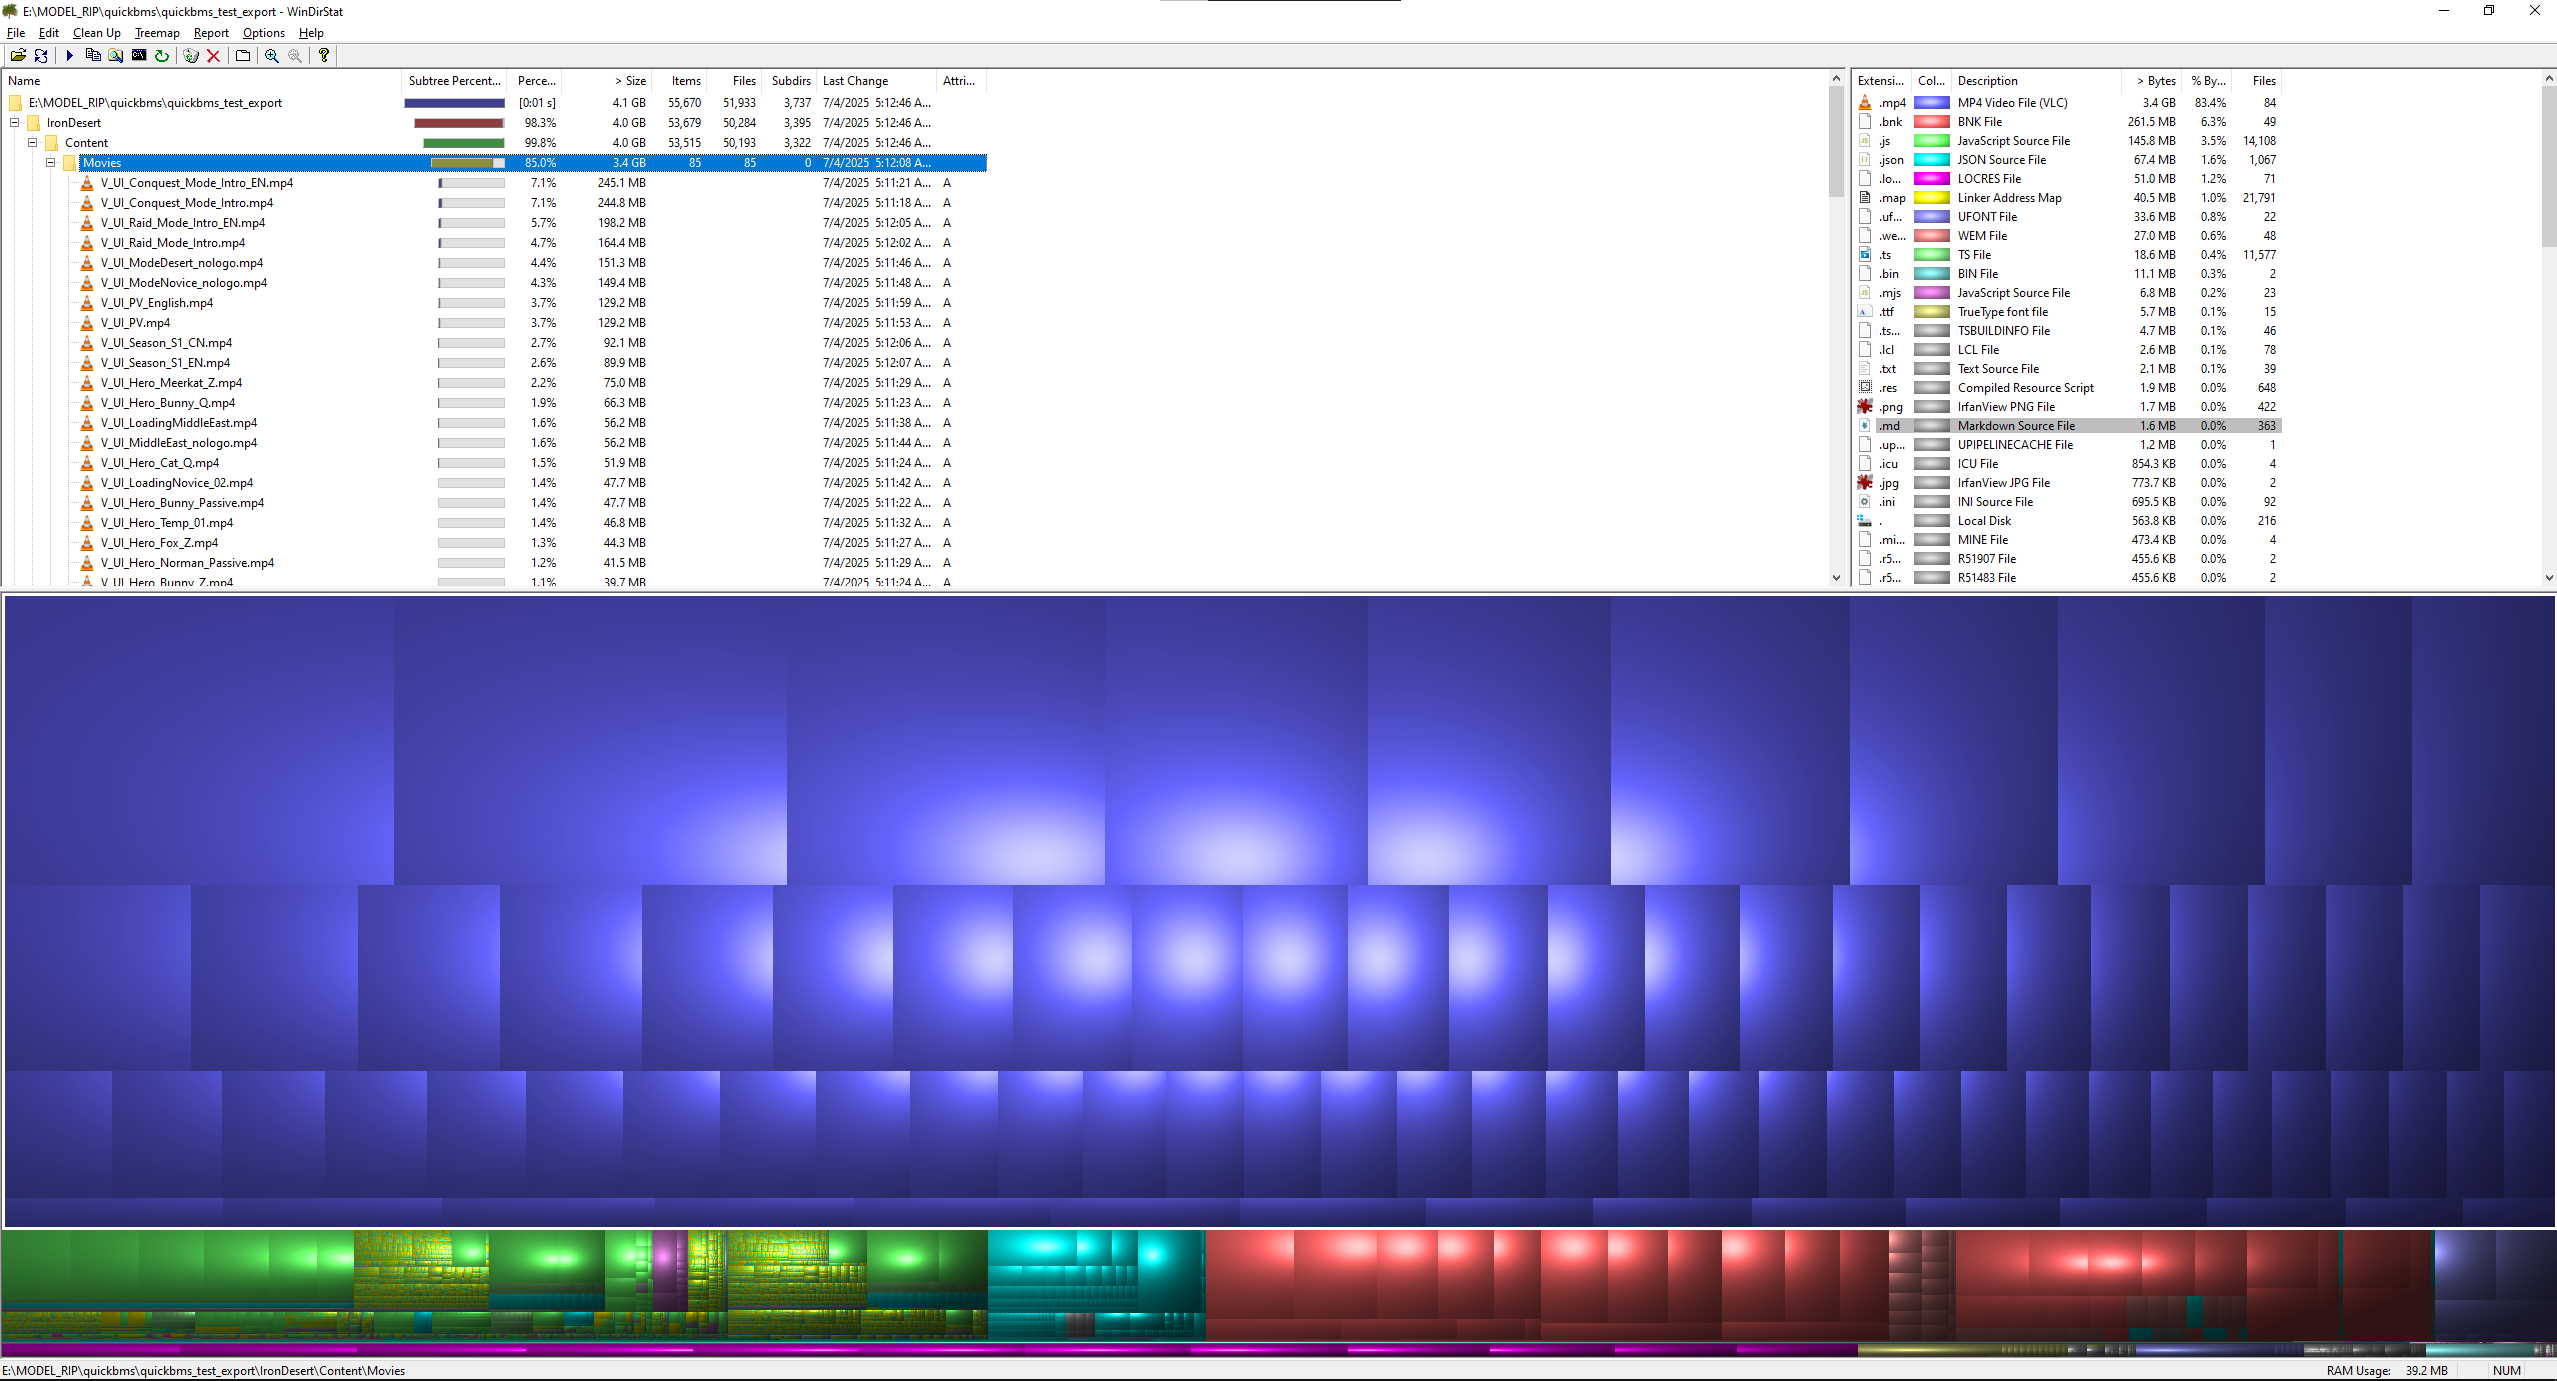Image resolution: width=2557 pixels, height=1381 pixels.
Task: Collapse the IronDesert tree node
Action: pos(15,123)
